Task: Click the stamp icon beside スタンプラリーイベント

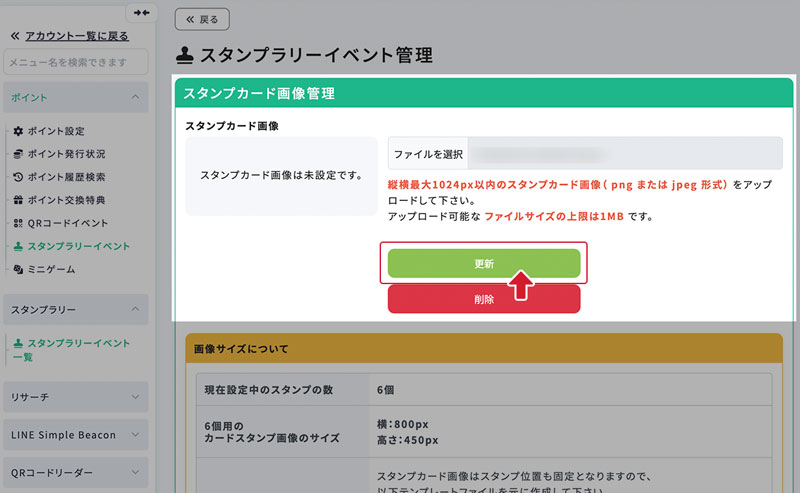Action: pos(18,246)
